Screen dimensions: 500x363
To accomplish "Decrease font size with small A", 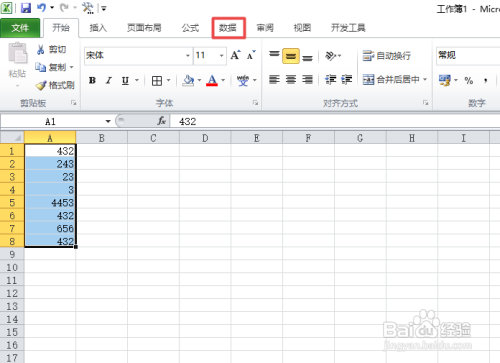I will pyautogui.click(x=251, y=55).
